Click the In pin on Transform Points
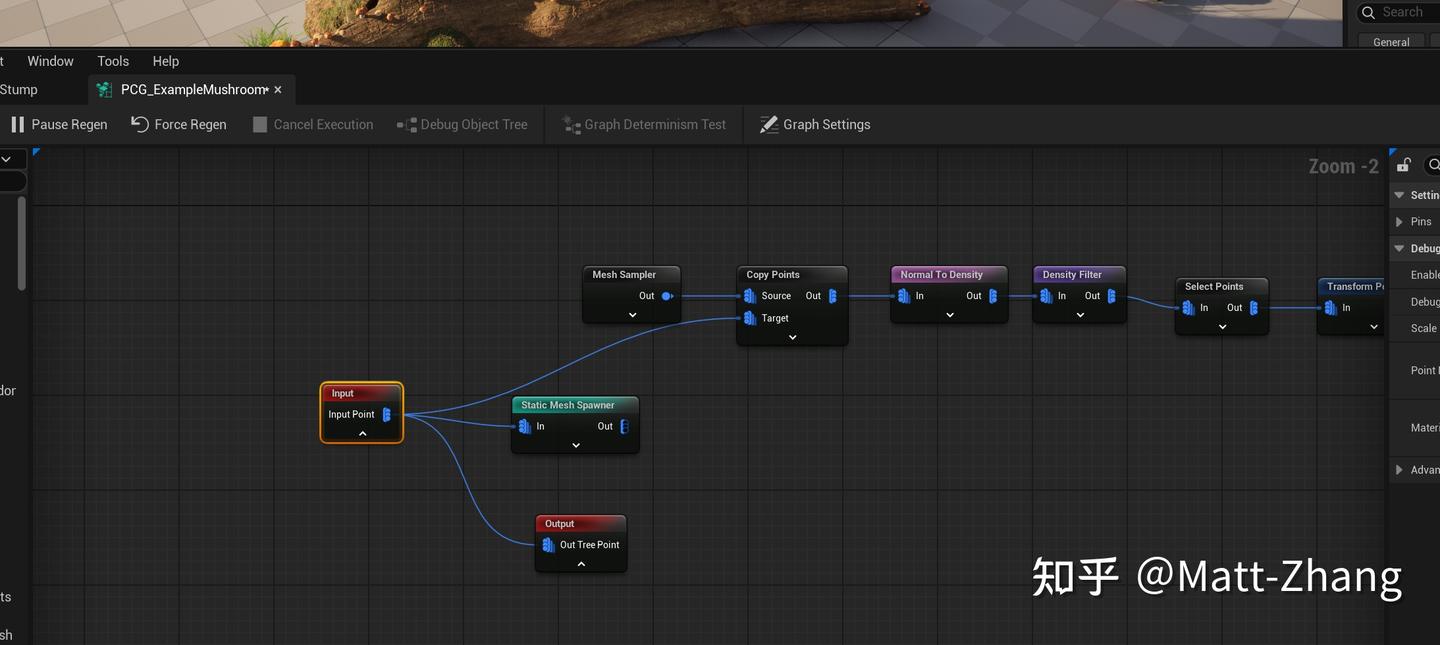This screenshot has height=645, width=1440. tap(1330, 308)
